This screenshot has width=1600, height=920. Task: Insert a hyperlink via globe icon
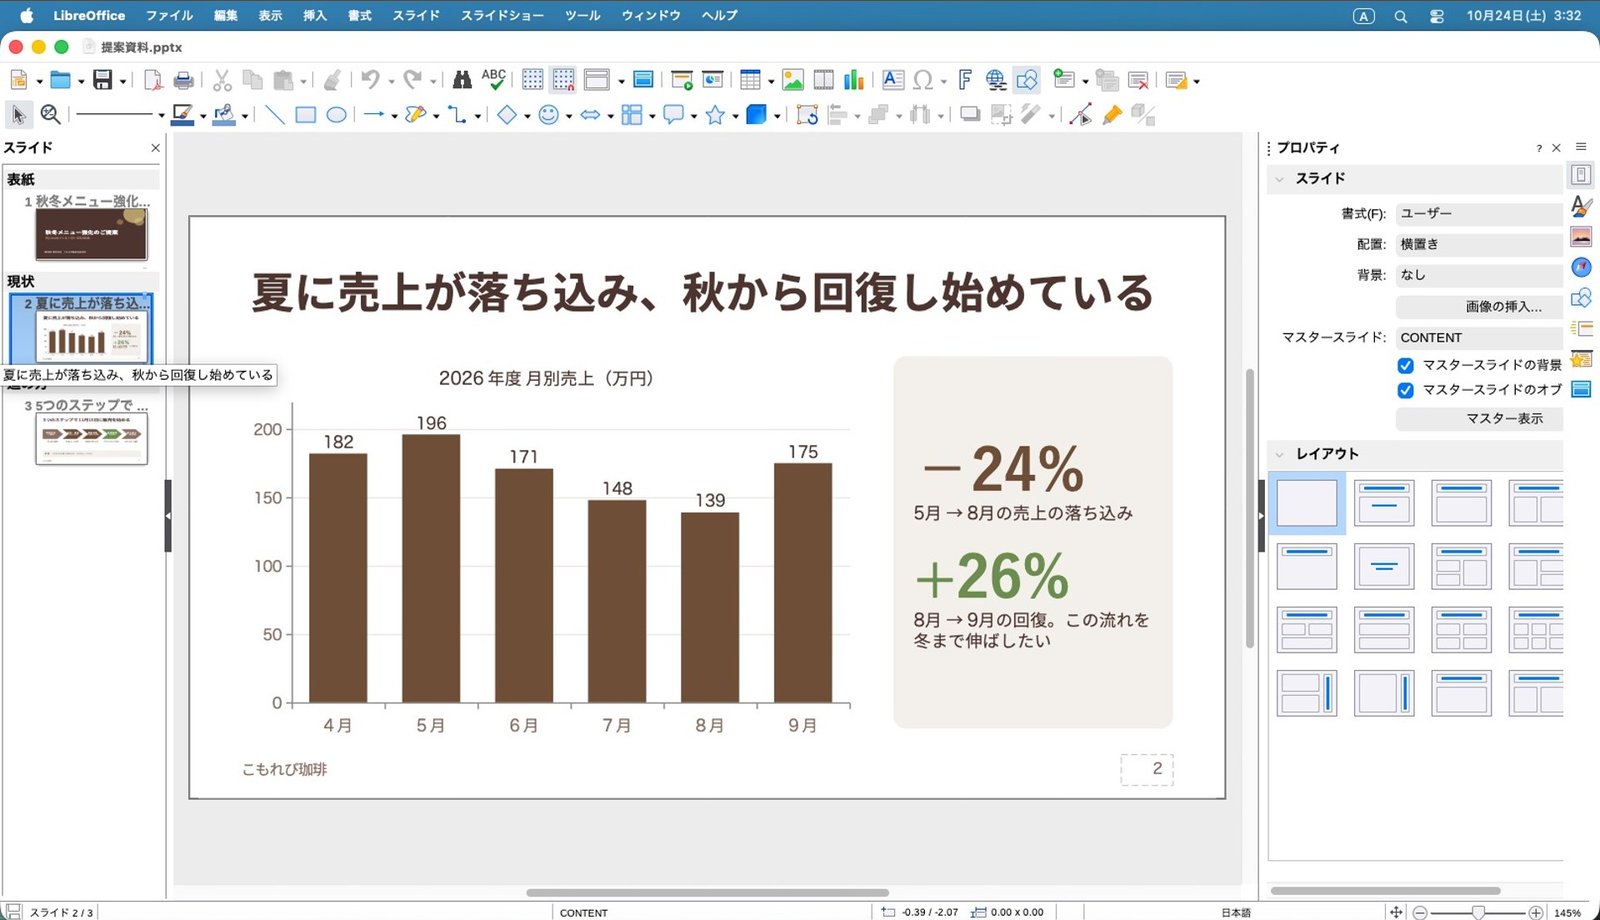pos(996,80)
